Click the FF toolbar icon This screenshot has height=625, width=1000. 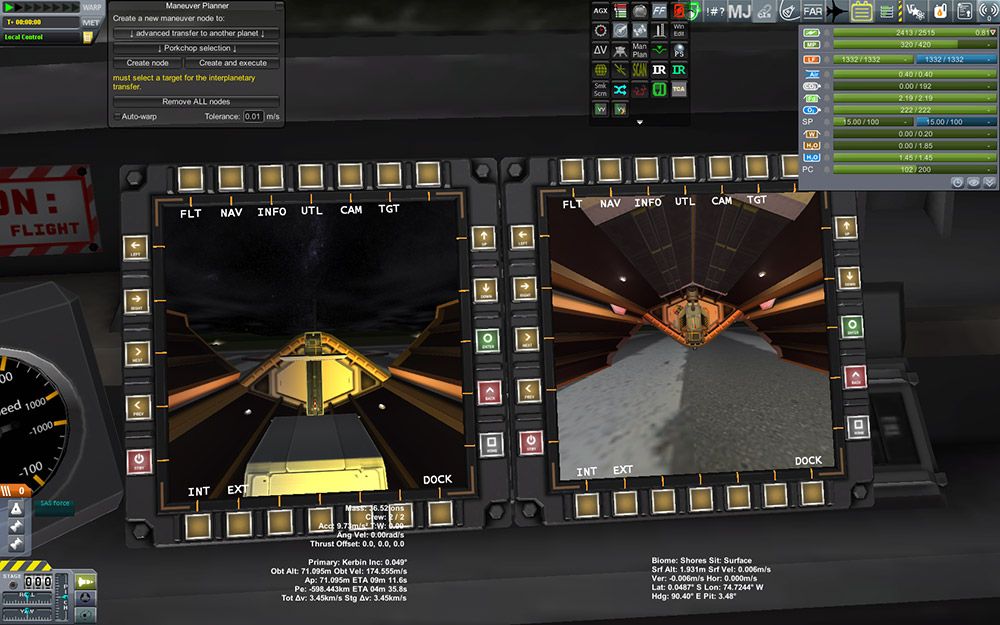point(659,11)
